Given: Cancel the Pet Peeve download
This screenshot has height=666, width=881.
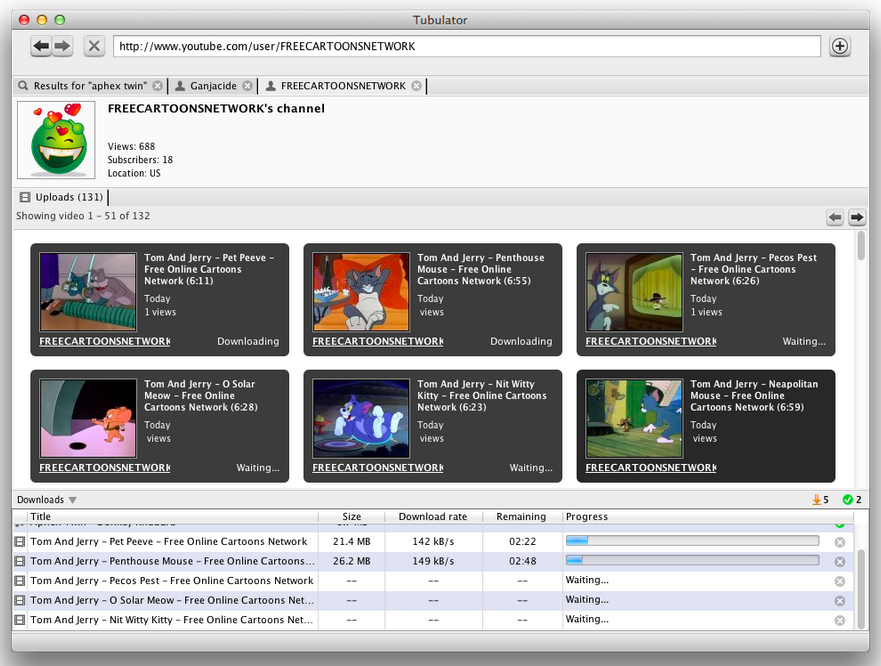Looking at the screenshot, I should (839, 542).
